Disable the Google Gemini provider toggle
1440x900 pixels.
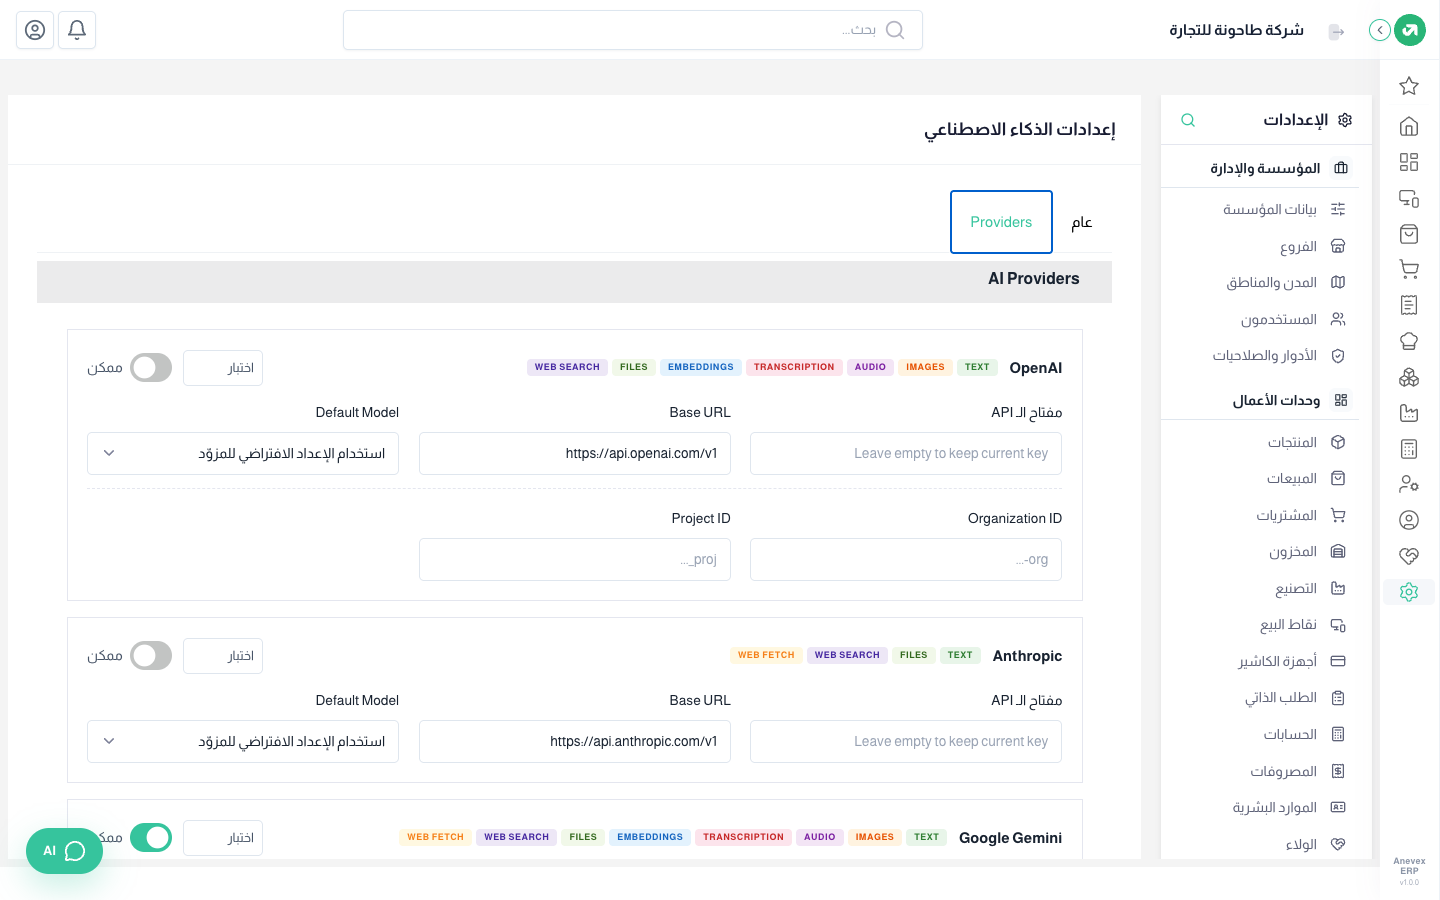click(x=151, y=838)
